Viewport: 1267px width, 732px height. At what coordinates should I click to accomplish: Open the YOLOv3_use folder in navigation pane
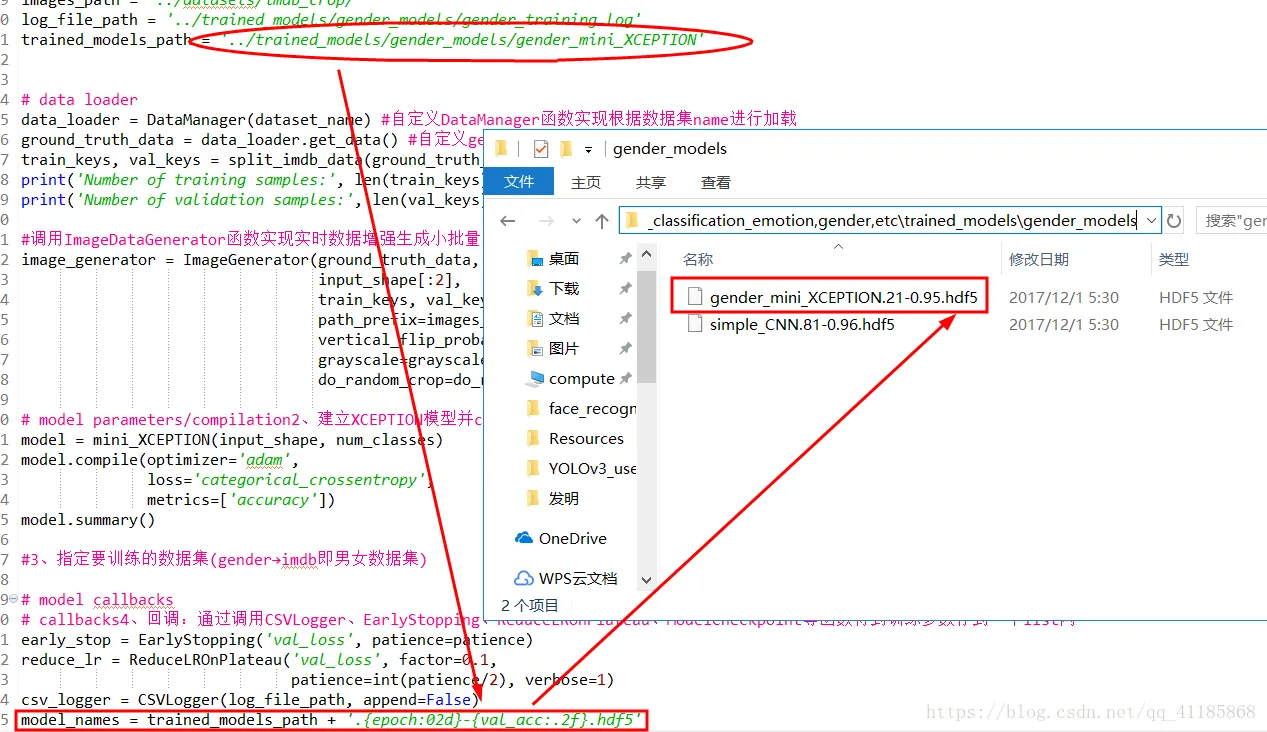point(592,468)
